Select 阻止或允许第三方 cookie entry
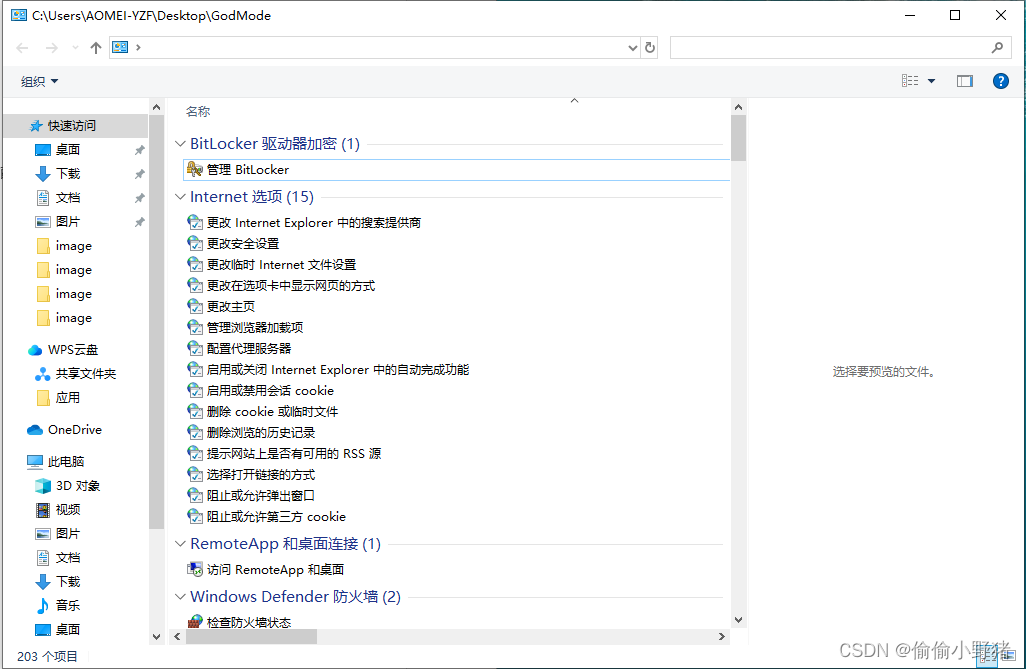The width and height of the screenshot is (1026, 669). tap(276, 516)
